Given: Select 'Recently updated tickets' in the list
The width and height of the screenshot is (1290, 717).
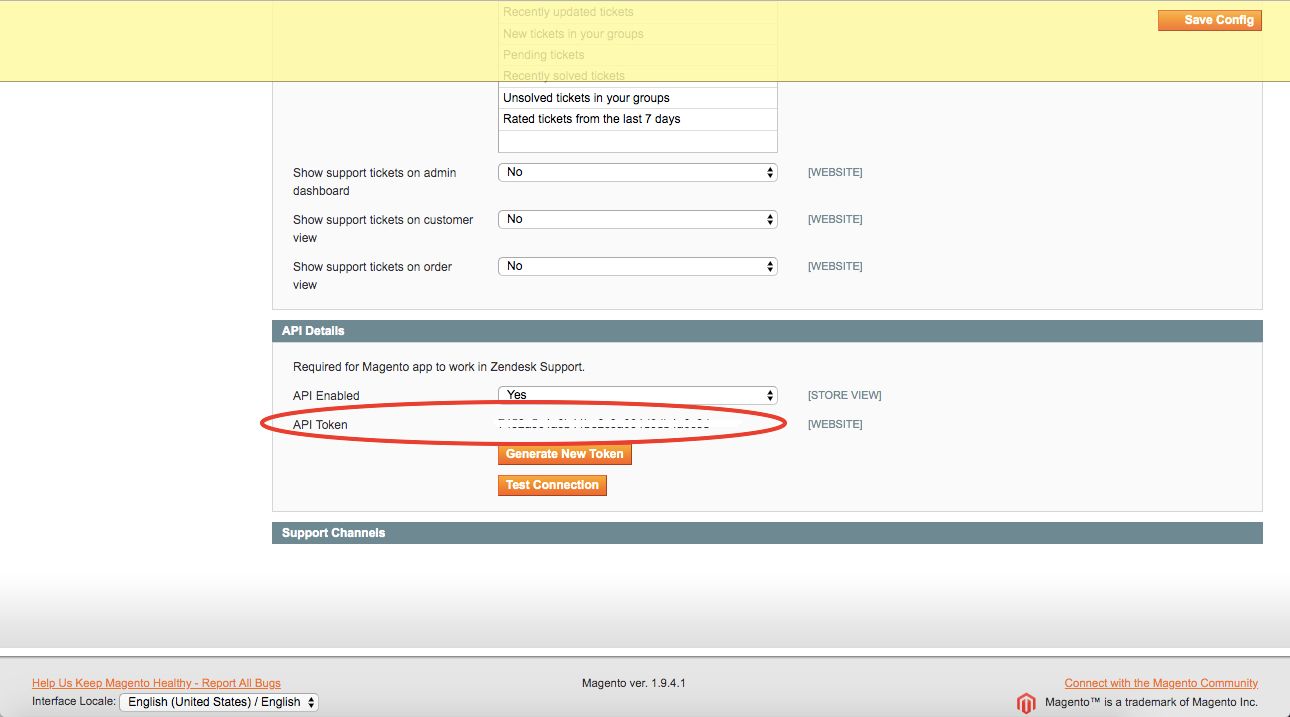Looking at the screenshot, I should (x=638, y=12).
